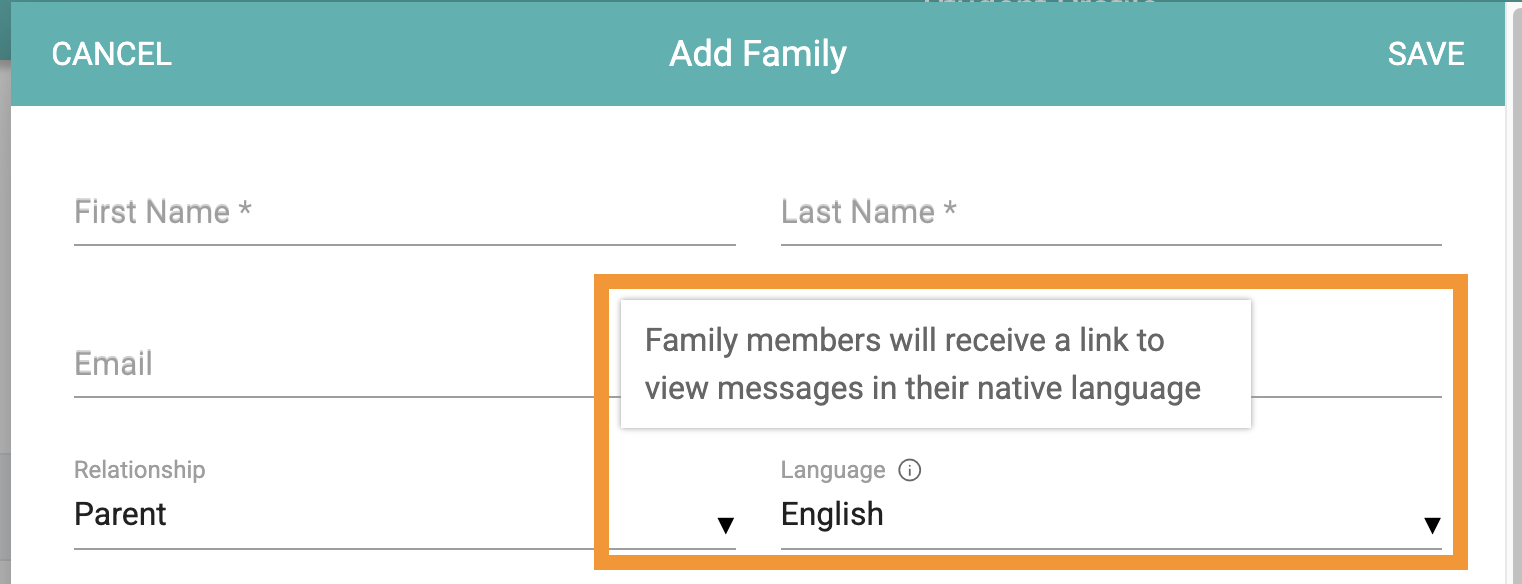Click the asterisk after First Name

coord(245,207)
